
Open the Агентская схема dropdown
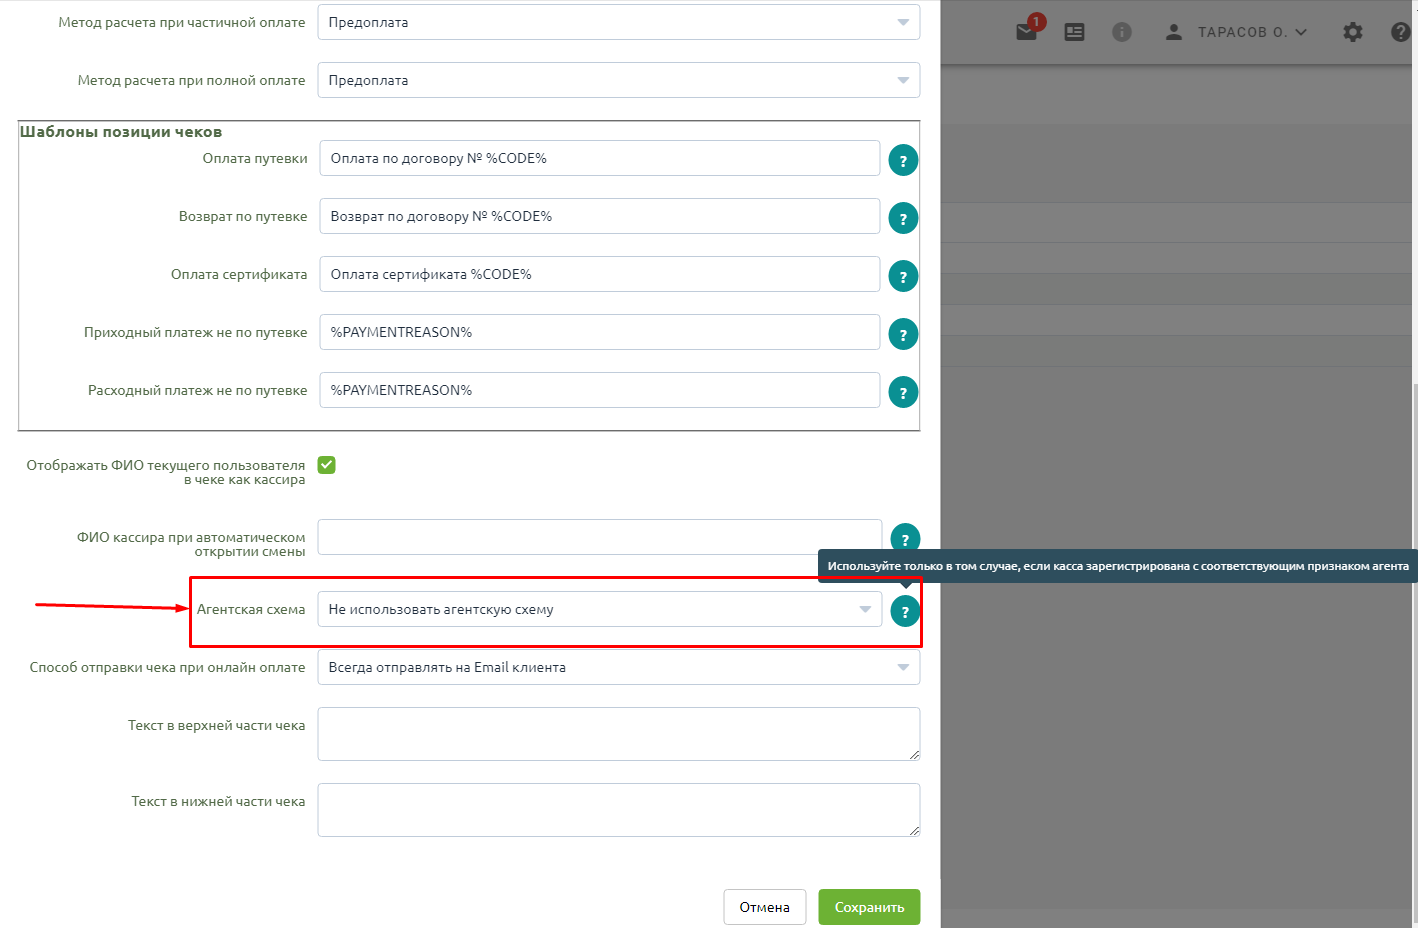click(600, 609)
